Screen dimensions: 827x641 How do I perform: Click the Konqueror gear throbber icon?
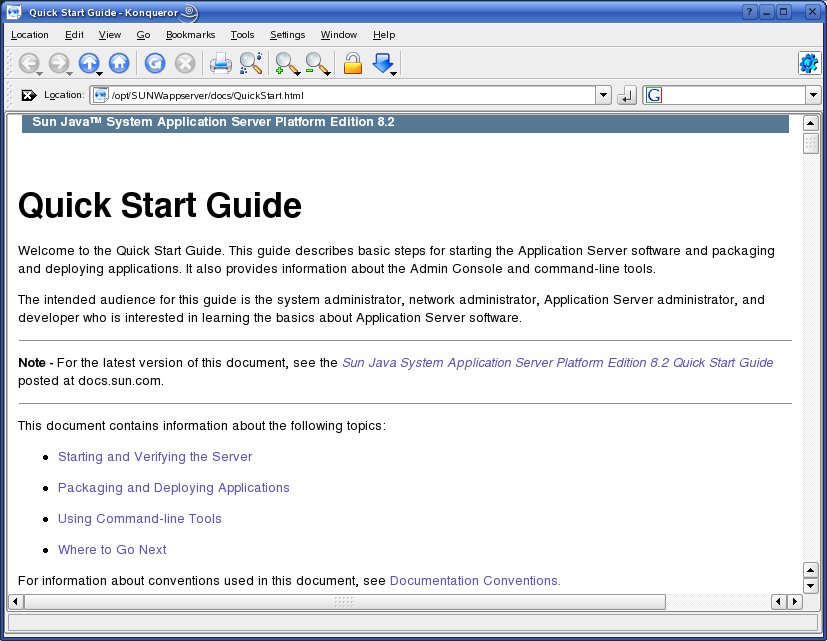pos(809,63)
